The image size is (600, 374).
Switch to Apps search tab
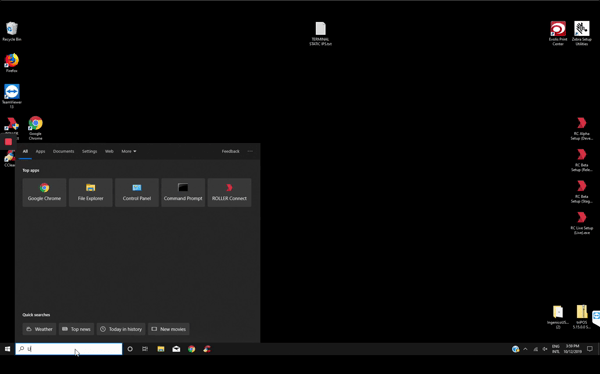click(40, 151)
